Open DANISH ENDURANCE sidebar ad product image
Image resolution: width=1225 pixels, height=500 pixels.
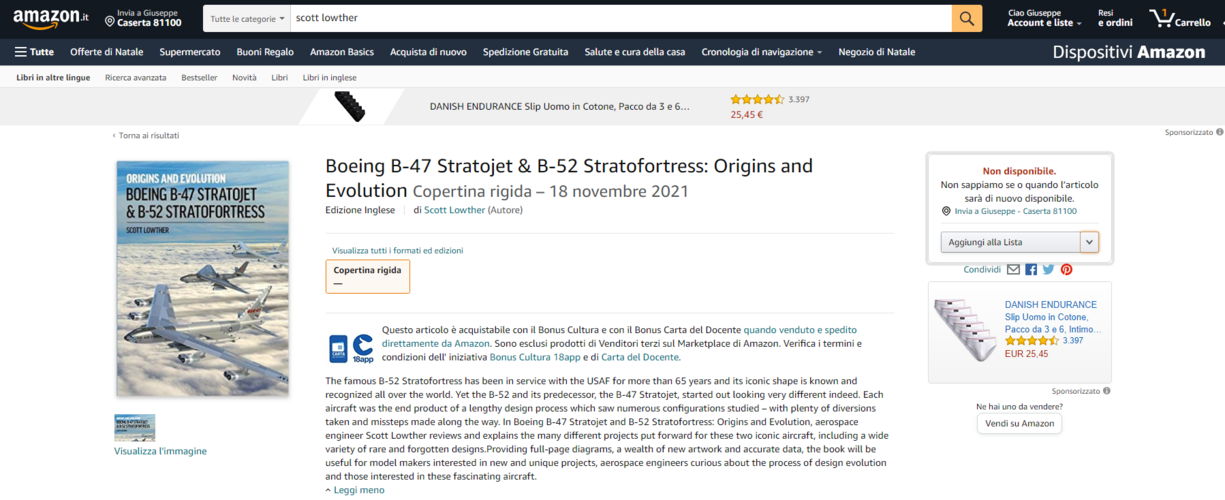(x=964, y=331)
